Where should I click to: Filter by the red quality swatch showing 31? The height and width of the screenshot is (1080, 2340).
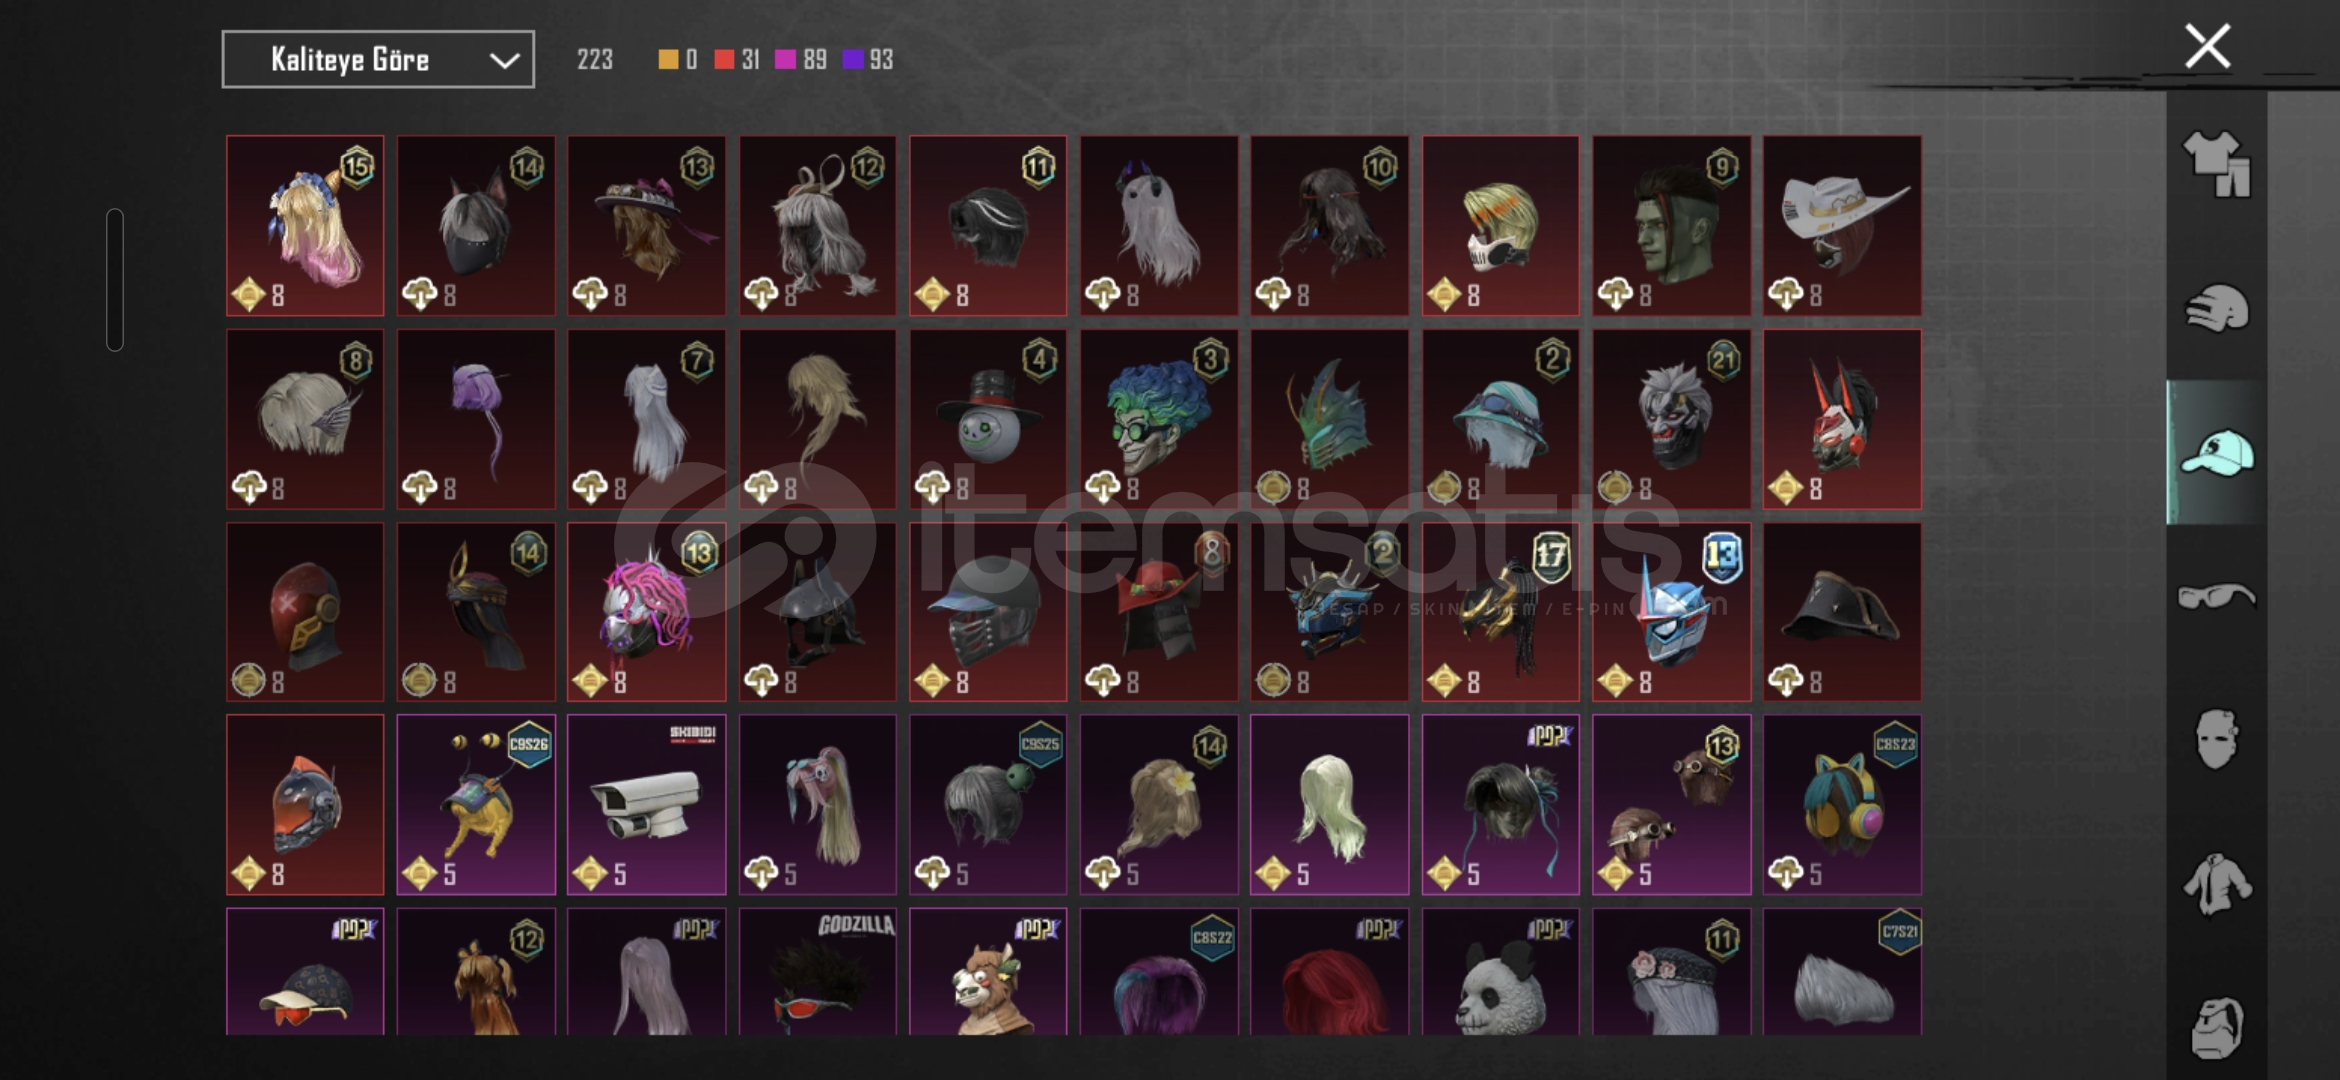click(737, 60)
